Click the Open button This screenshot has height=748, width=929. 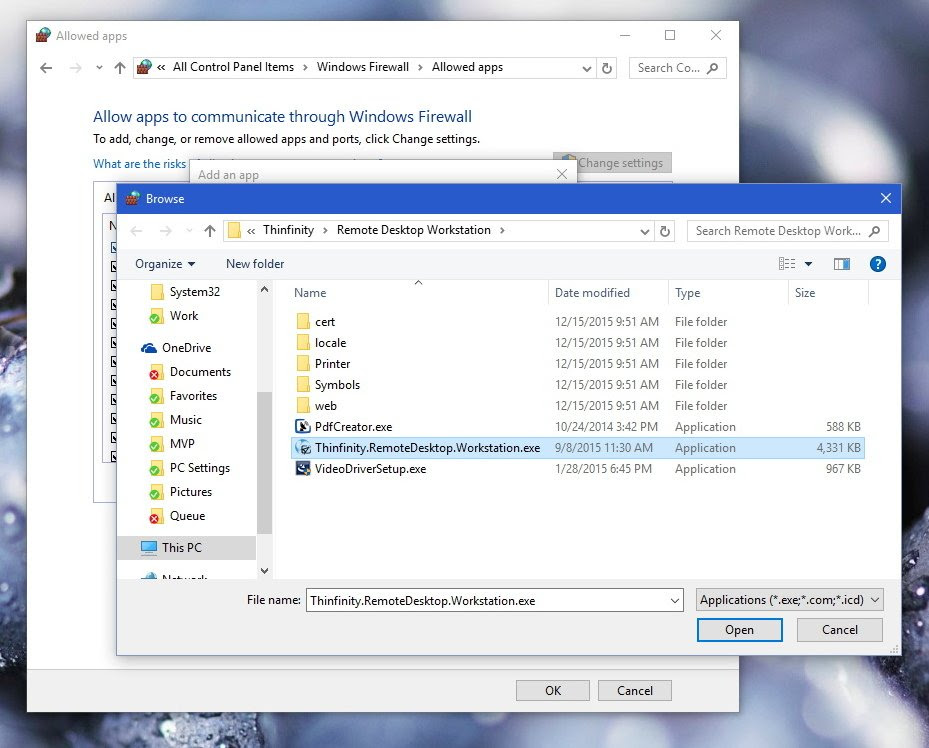click(739, 630)
